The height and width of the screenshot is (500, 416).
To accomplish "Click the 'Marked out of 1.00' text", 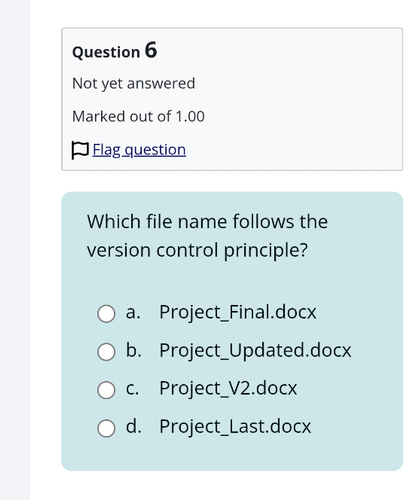I will click(138, 116).
